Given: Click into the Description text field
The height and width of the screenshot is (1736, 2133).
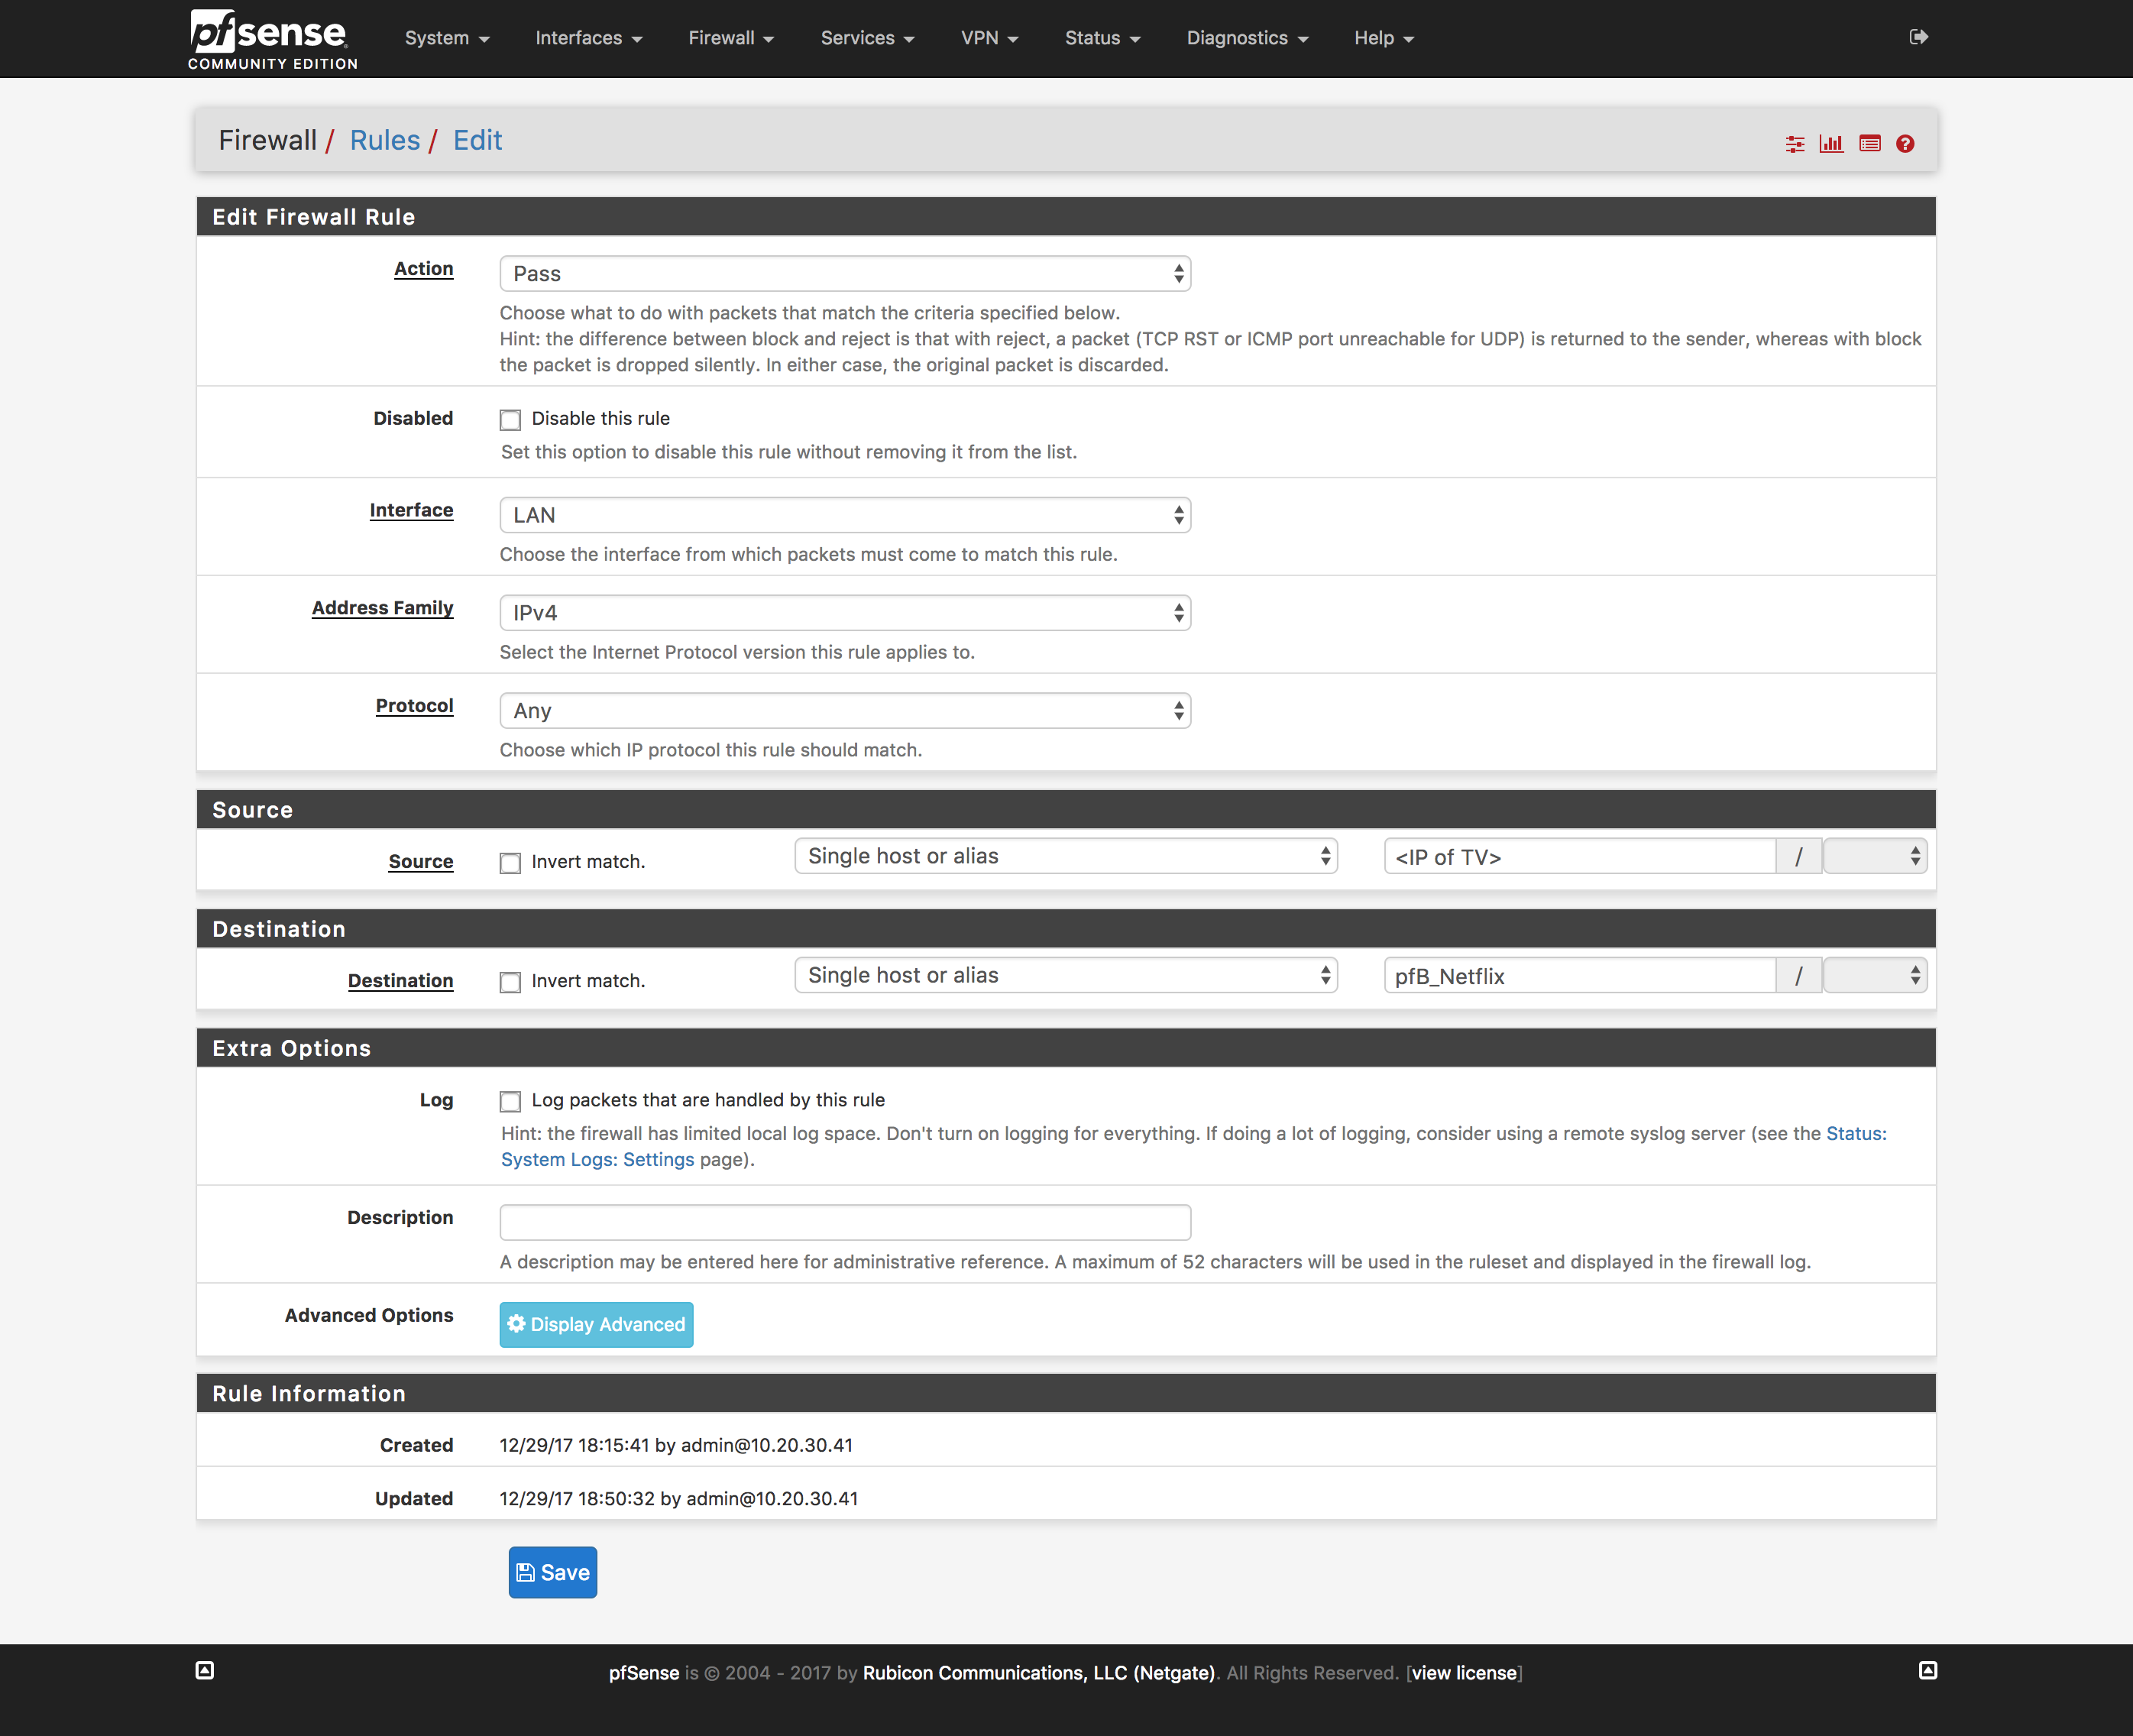Looking at the screenshot, I should coord(844,1221).
